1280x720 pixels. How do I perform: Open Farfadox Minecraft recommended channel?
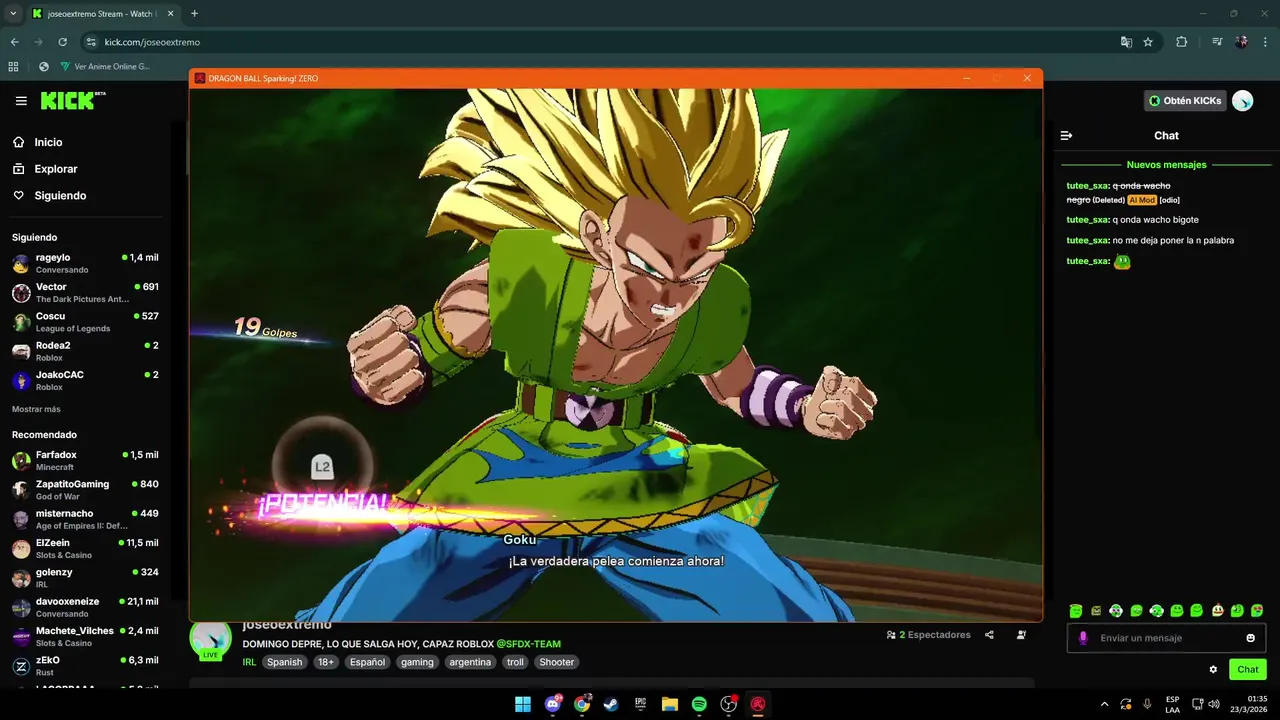point(85,460)
